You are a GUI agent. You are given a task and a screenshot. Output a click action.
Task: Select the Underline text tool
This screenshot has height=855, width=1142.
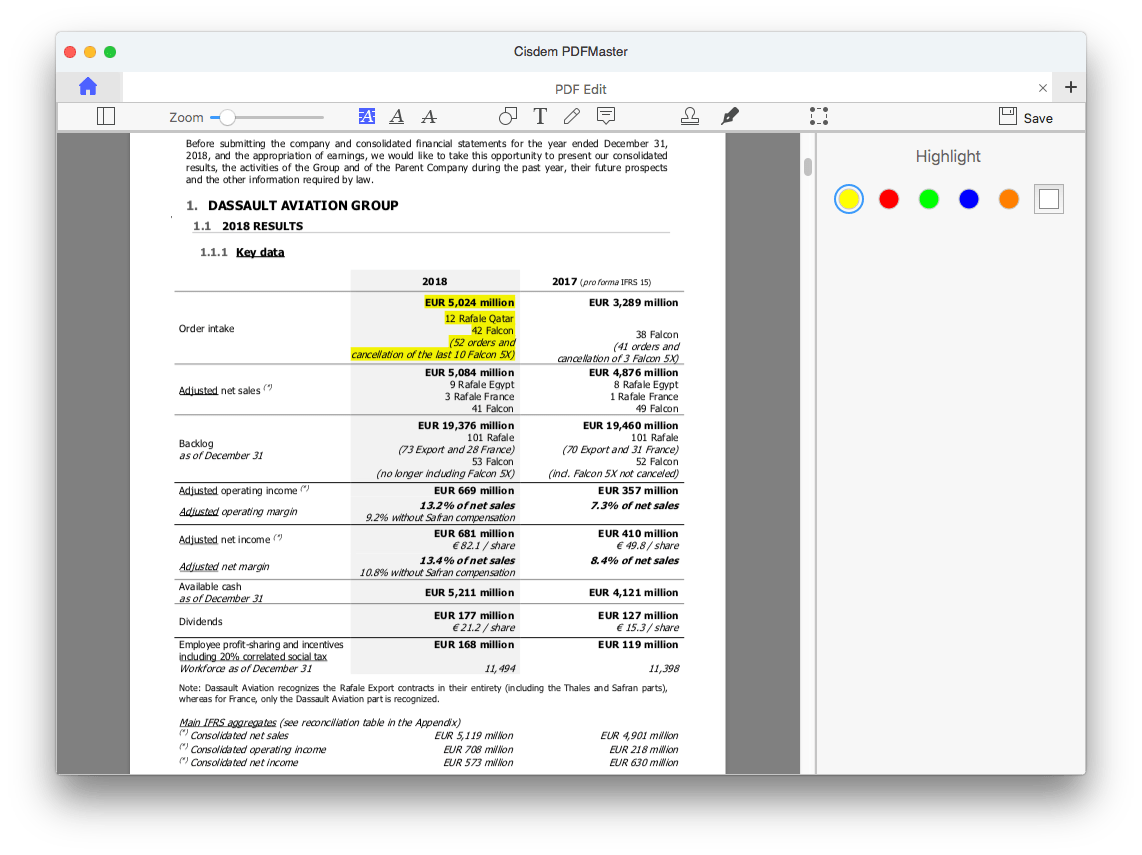(x=397, y=117)
